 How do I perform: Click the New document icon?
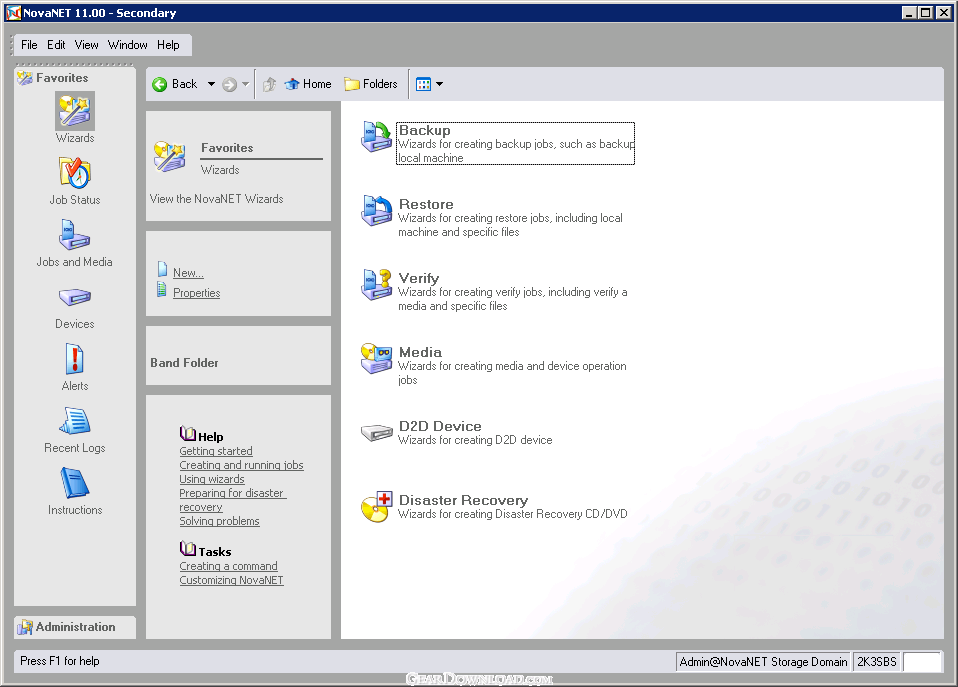pos(162,269)
